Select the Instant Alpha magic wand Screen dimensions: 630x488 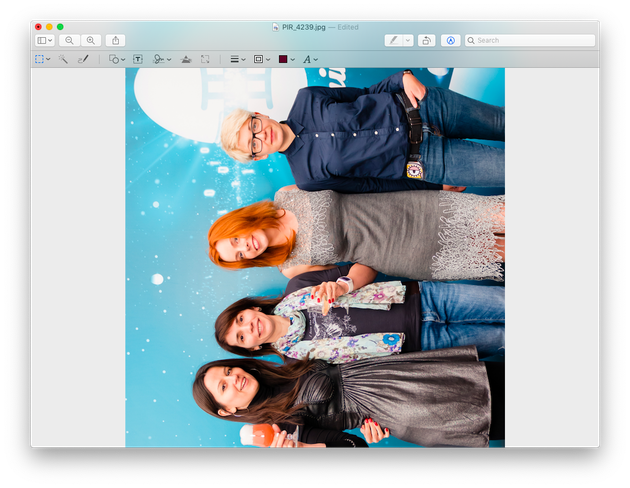click(x=63, y=59)
